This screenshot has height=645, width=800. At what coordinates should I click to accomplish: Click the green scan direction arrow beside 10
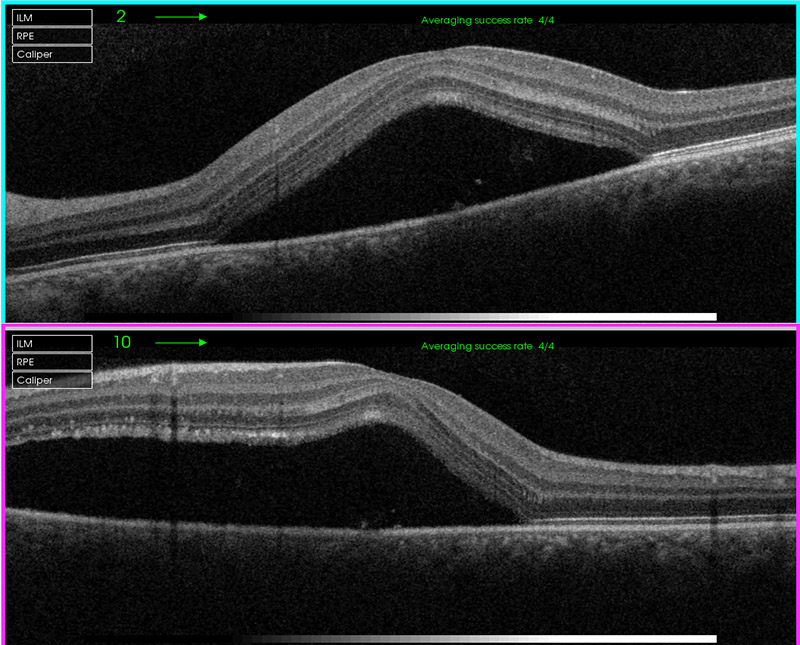point(181,342)
